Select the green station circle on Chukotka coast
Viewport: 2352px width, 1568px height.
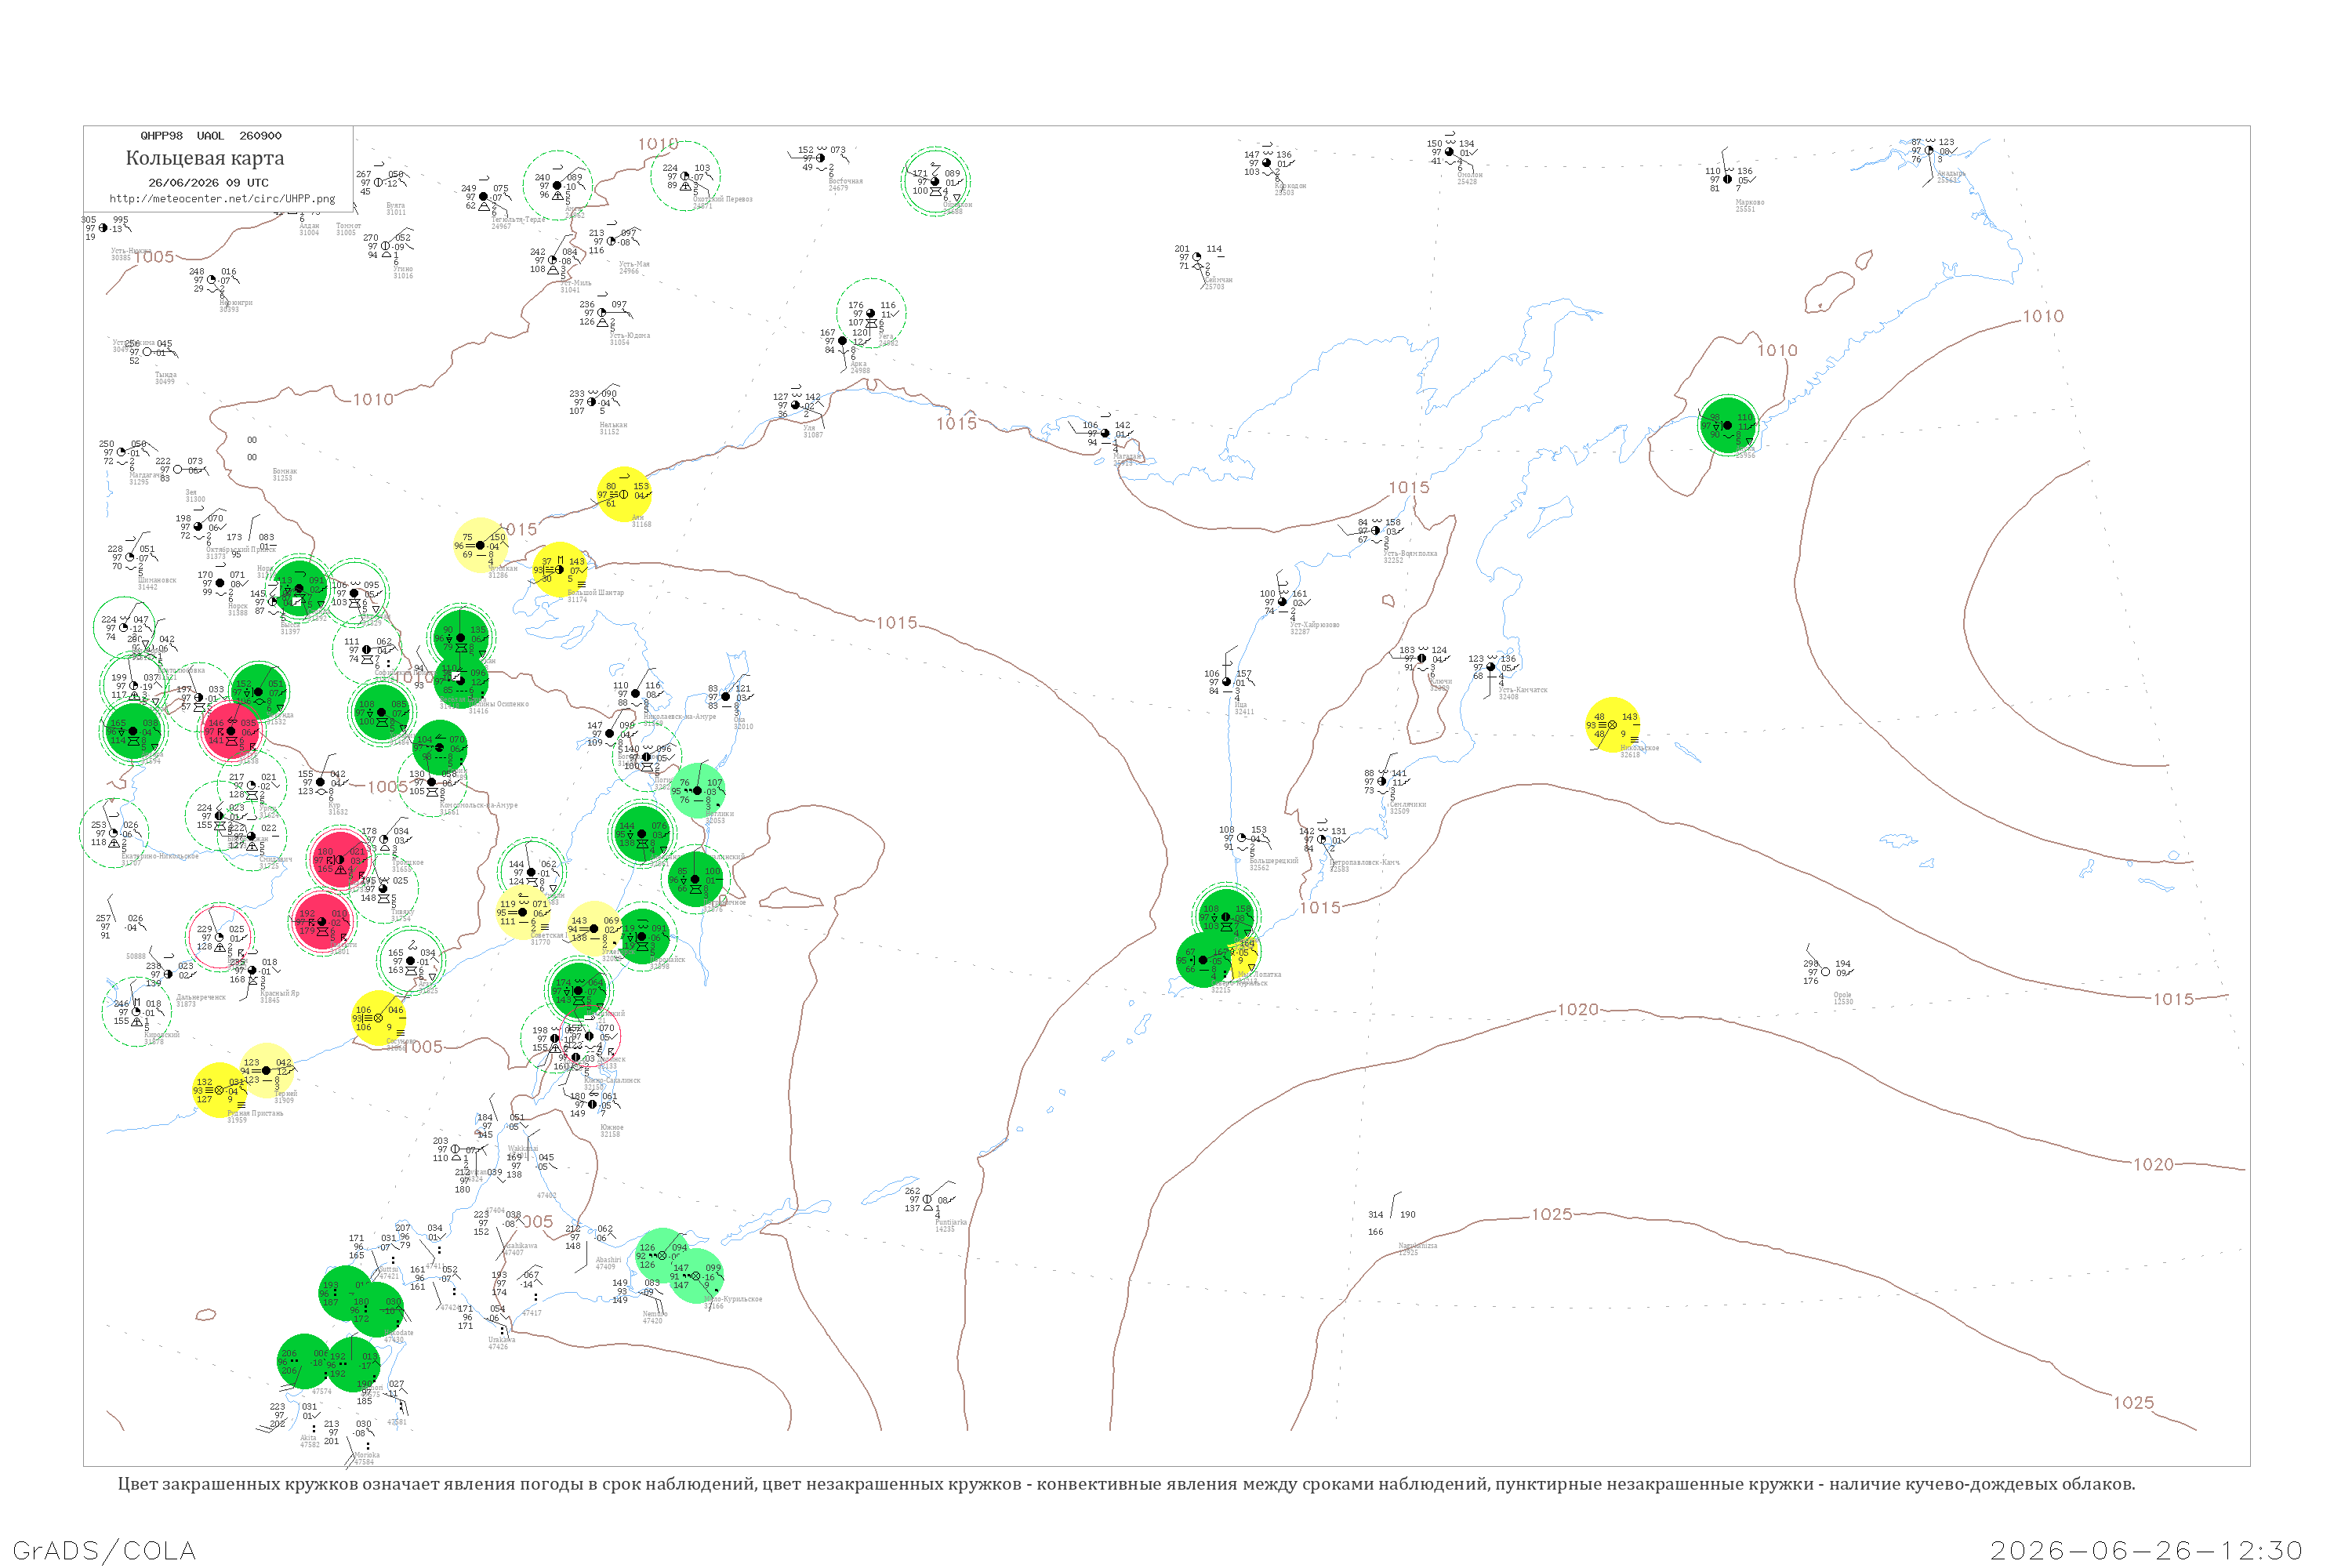(1727, 425)
